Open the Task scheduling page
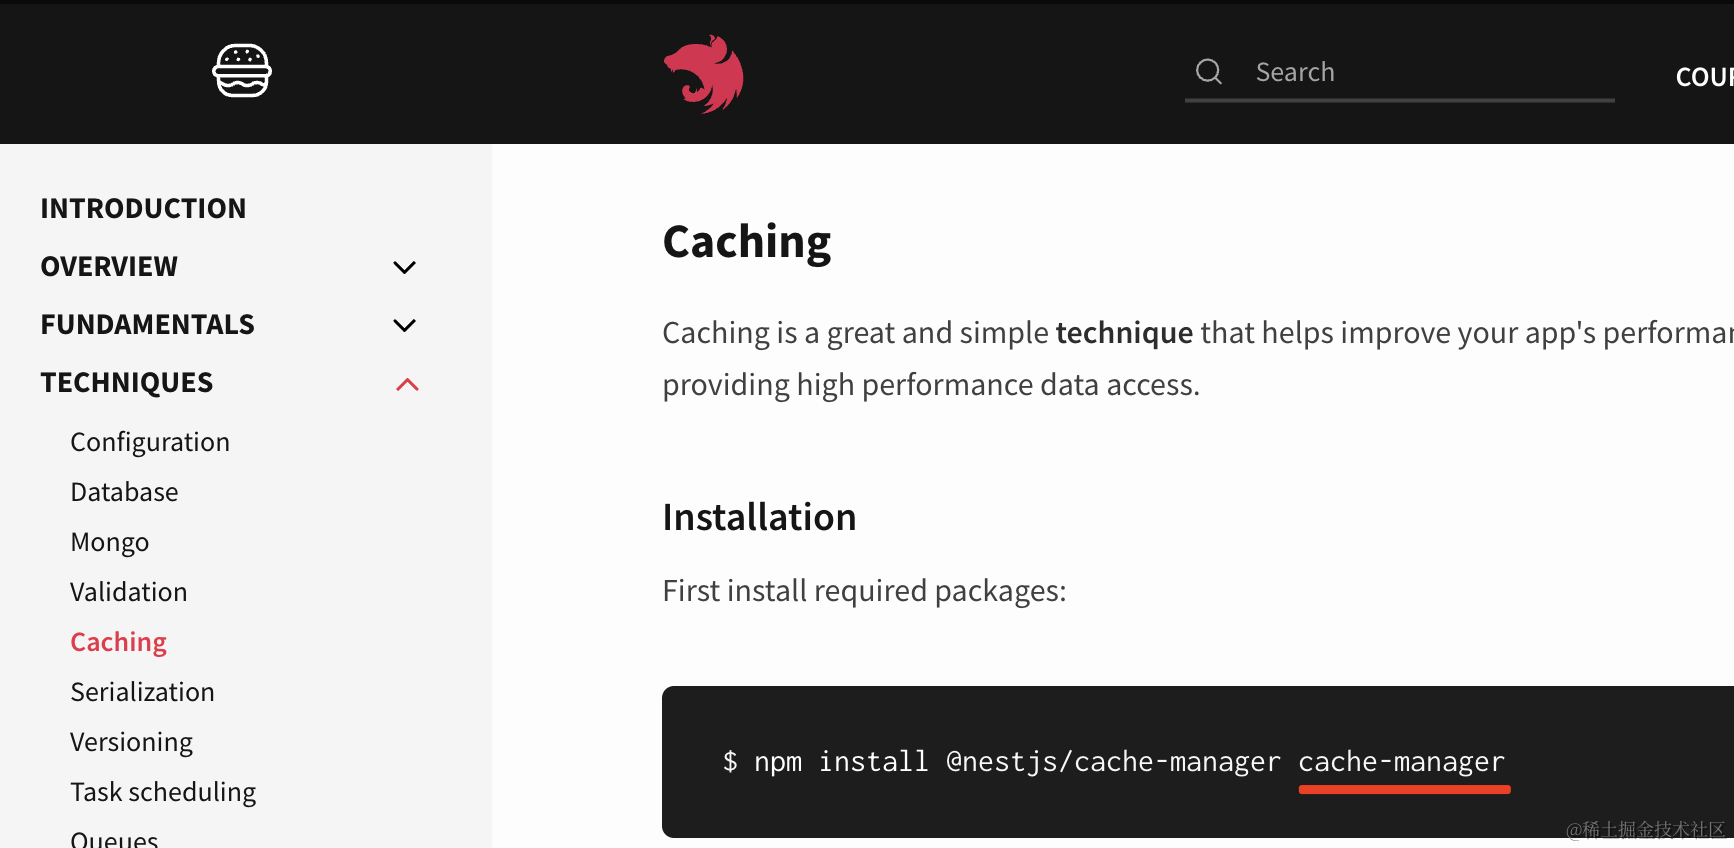Image resolution: width=1734 pixels, height=848 pixels. 163,792
